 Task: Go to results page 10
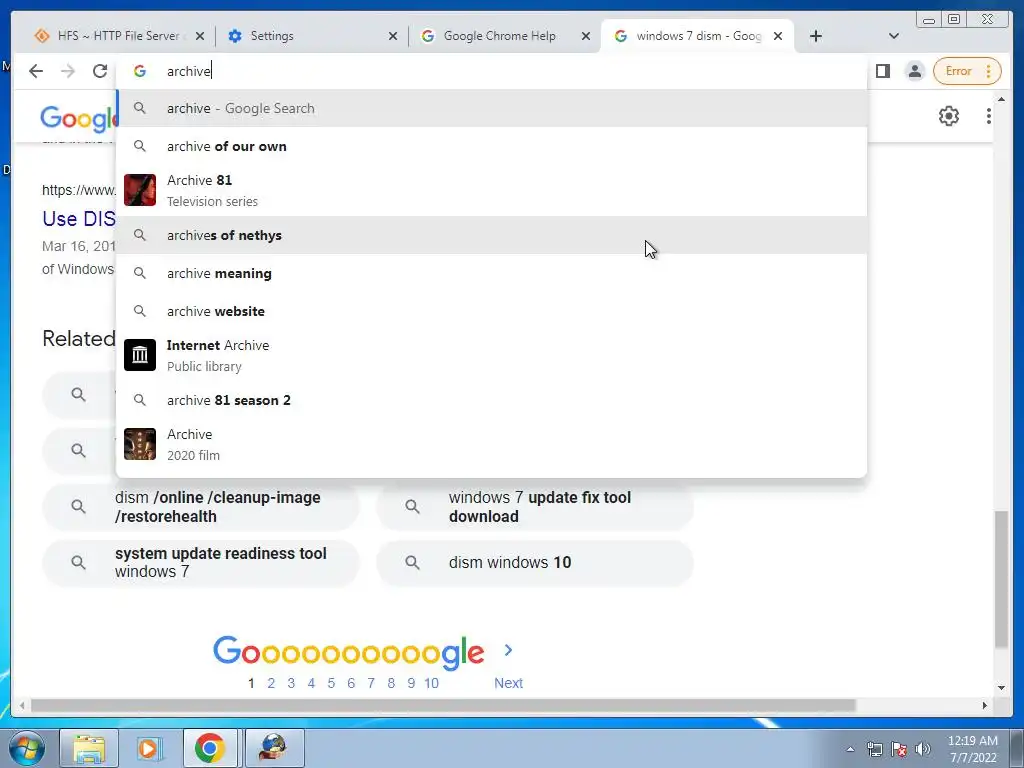coord(431,683)
